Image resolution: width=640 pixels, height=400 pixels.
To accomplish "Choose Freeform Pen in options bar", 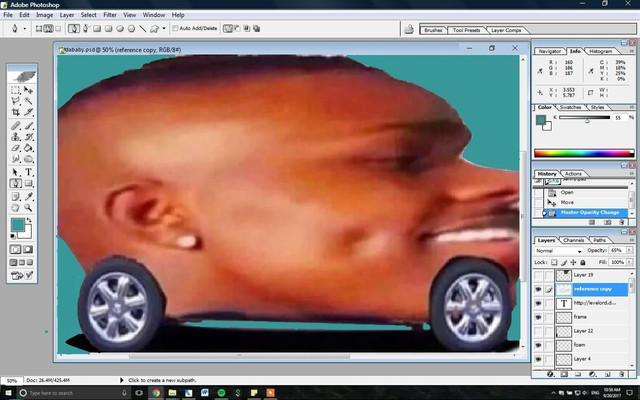I will pyautogui.click(x=86, y=29).
